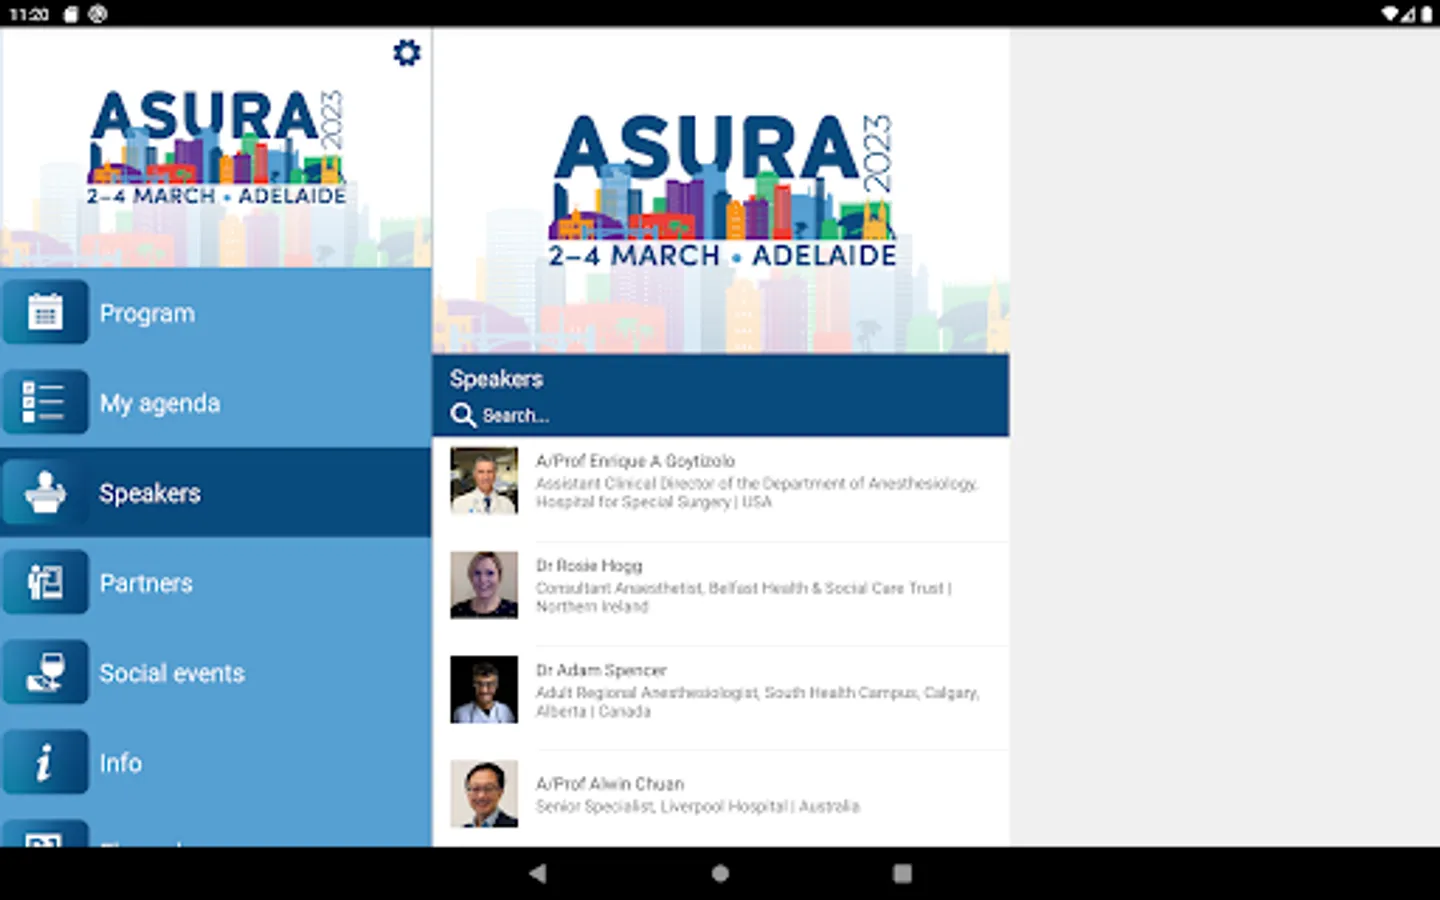
Task: Click the Search speakers input field
Action: click(720, 415)
